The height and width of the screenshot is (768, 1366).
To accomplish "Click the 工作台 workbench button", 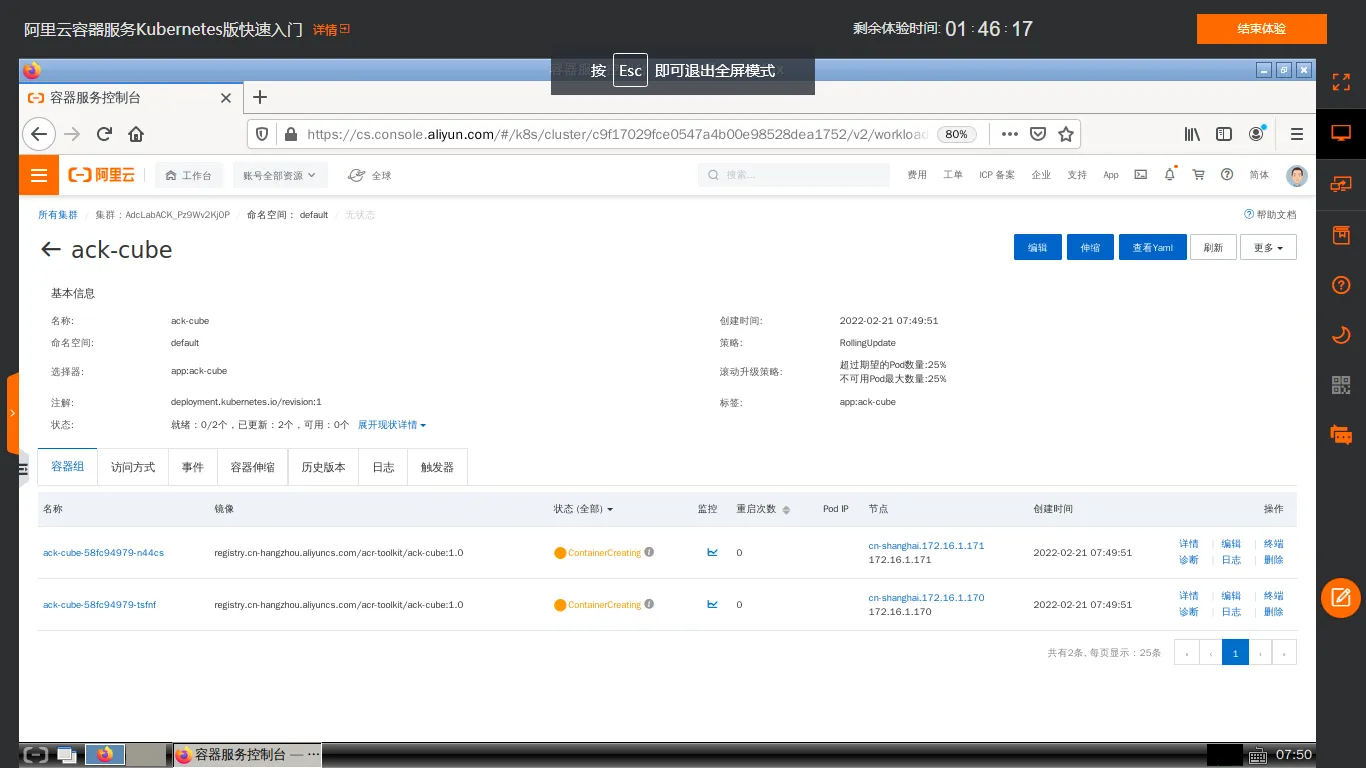I will [x=188, y=175].
